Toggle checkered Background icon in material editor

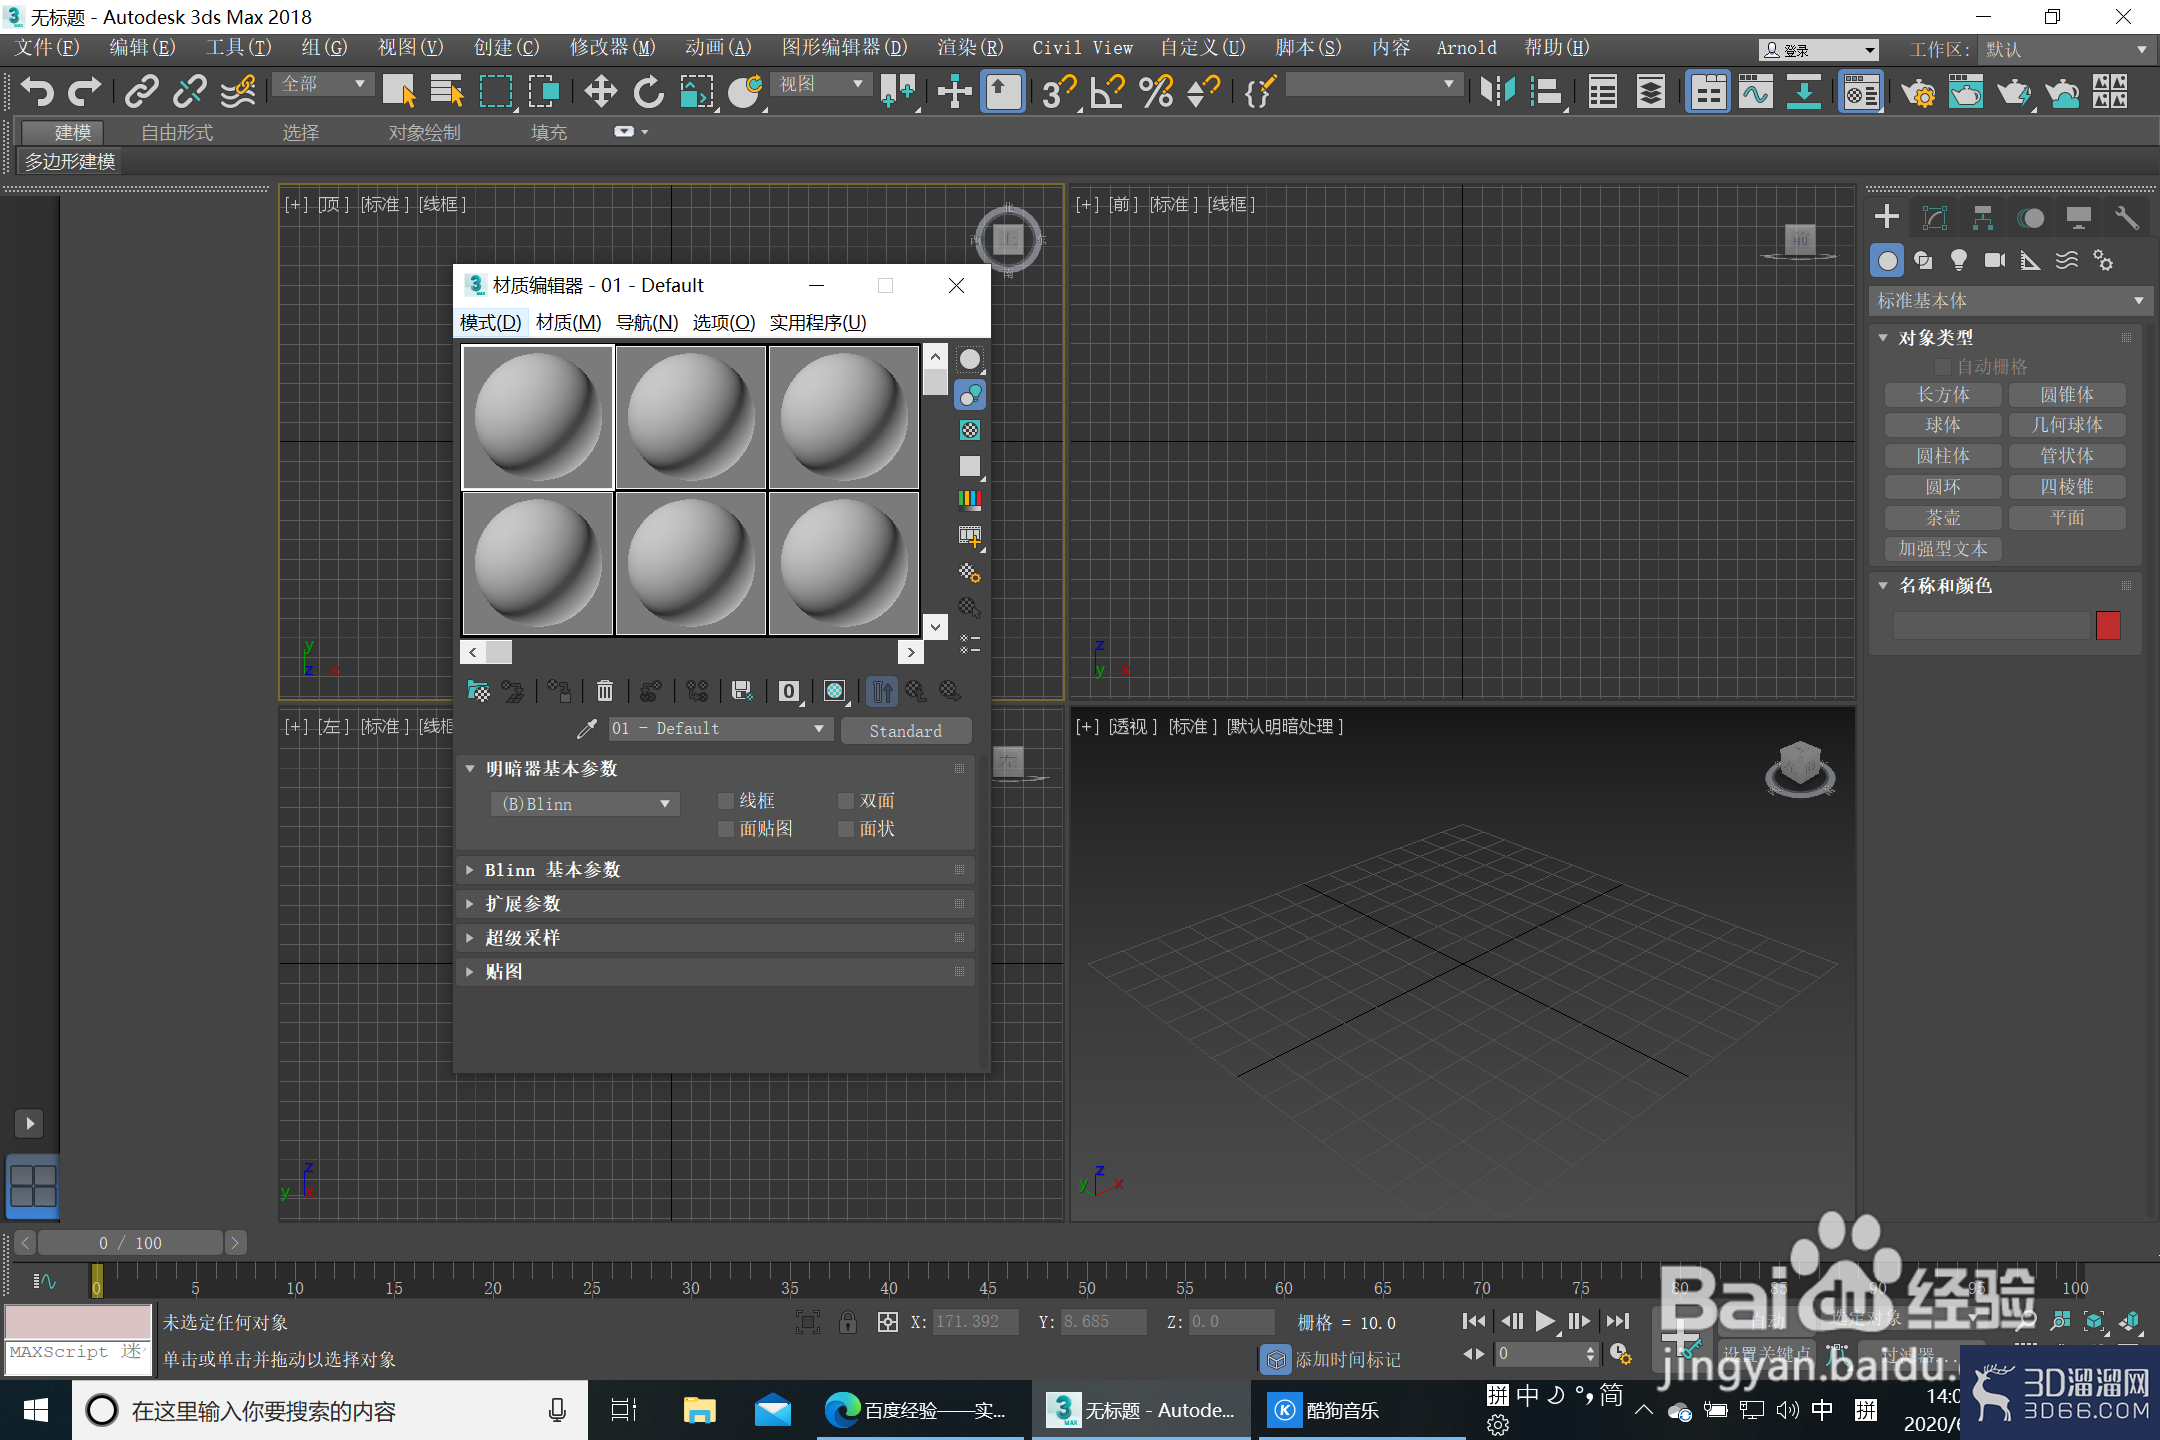(970, 430)
